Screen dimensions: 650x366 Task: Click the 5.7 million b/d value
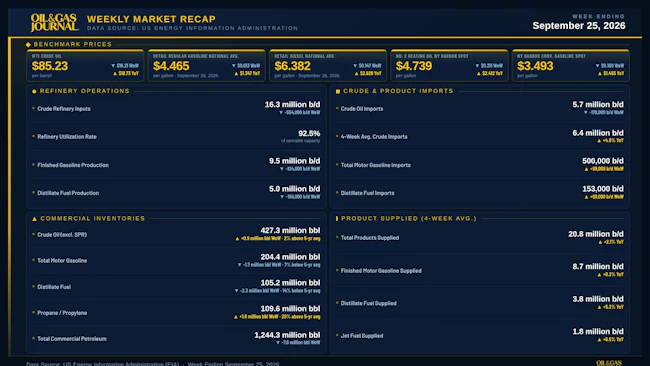598,104
